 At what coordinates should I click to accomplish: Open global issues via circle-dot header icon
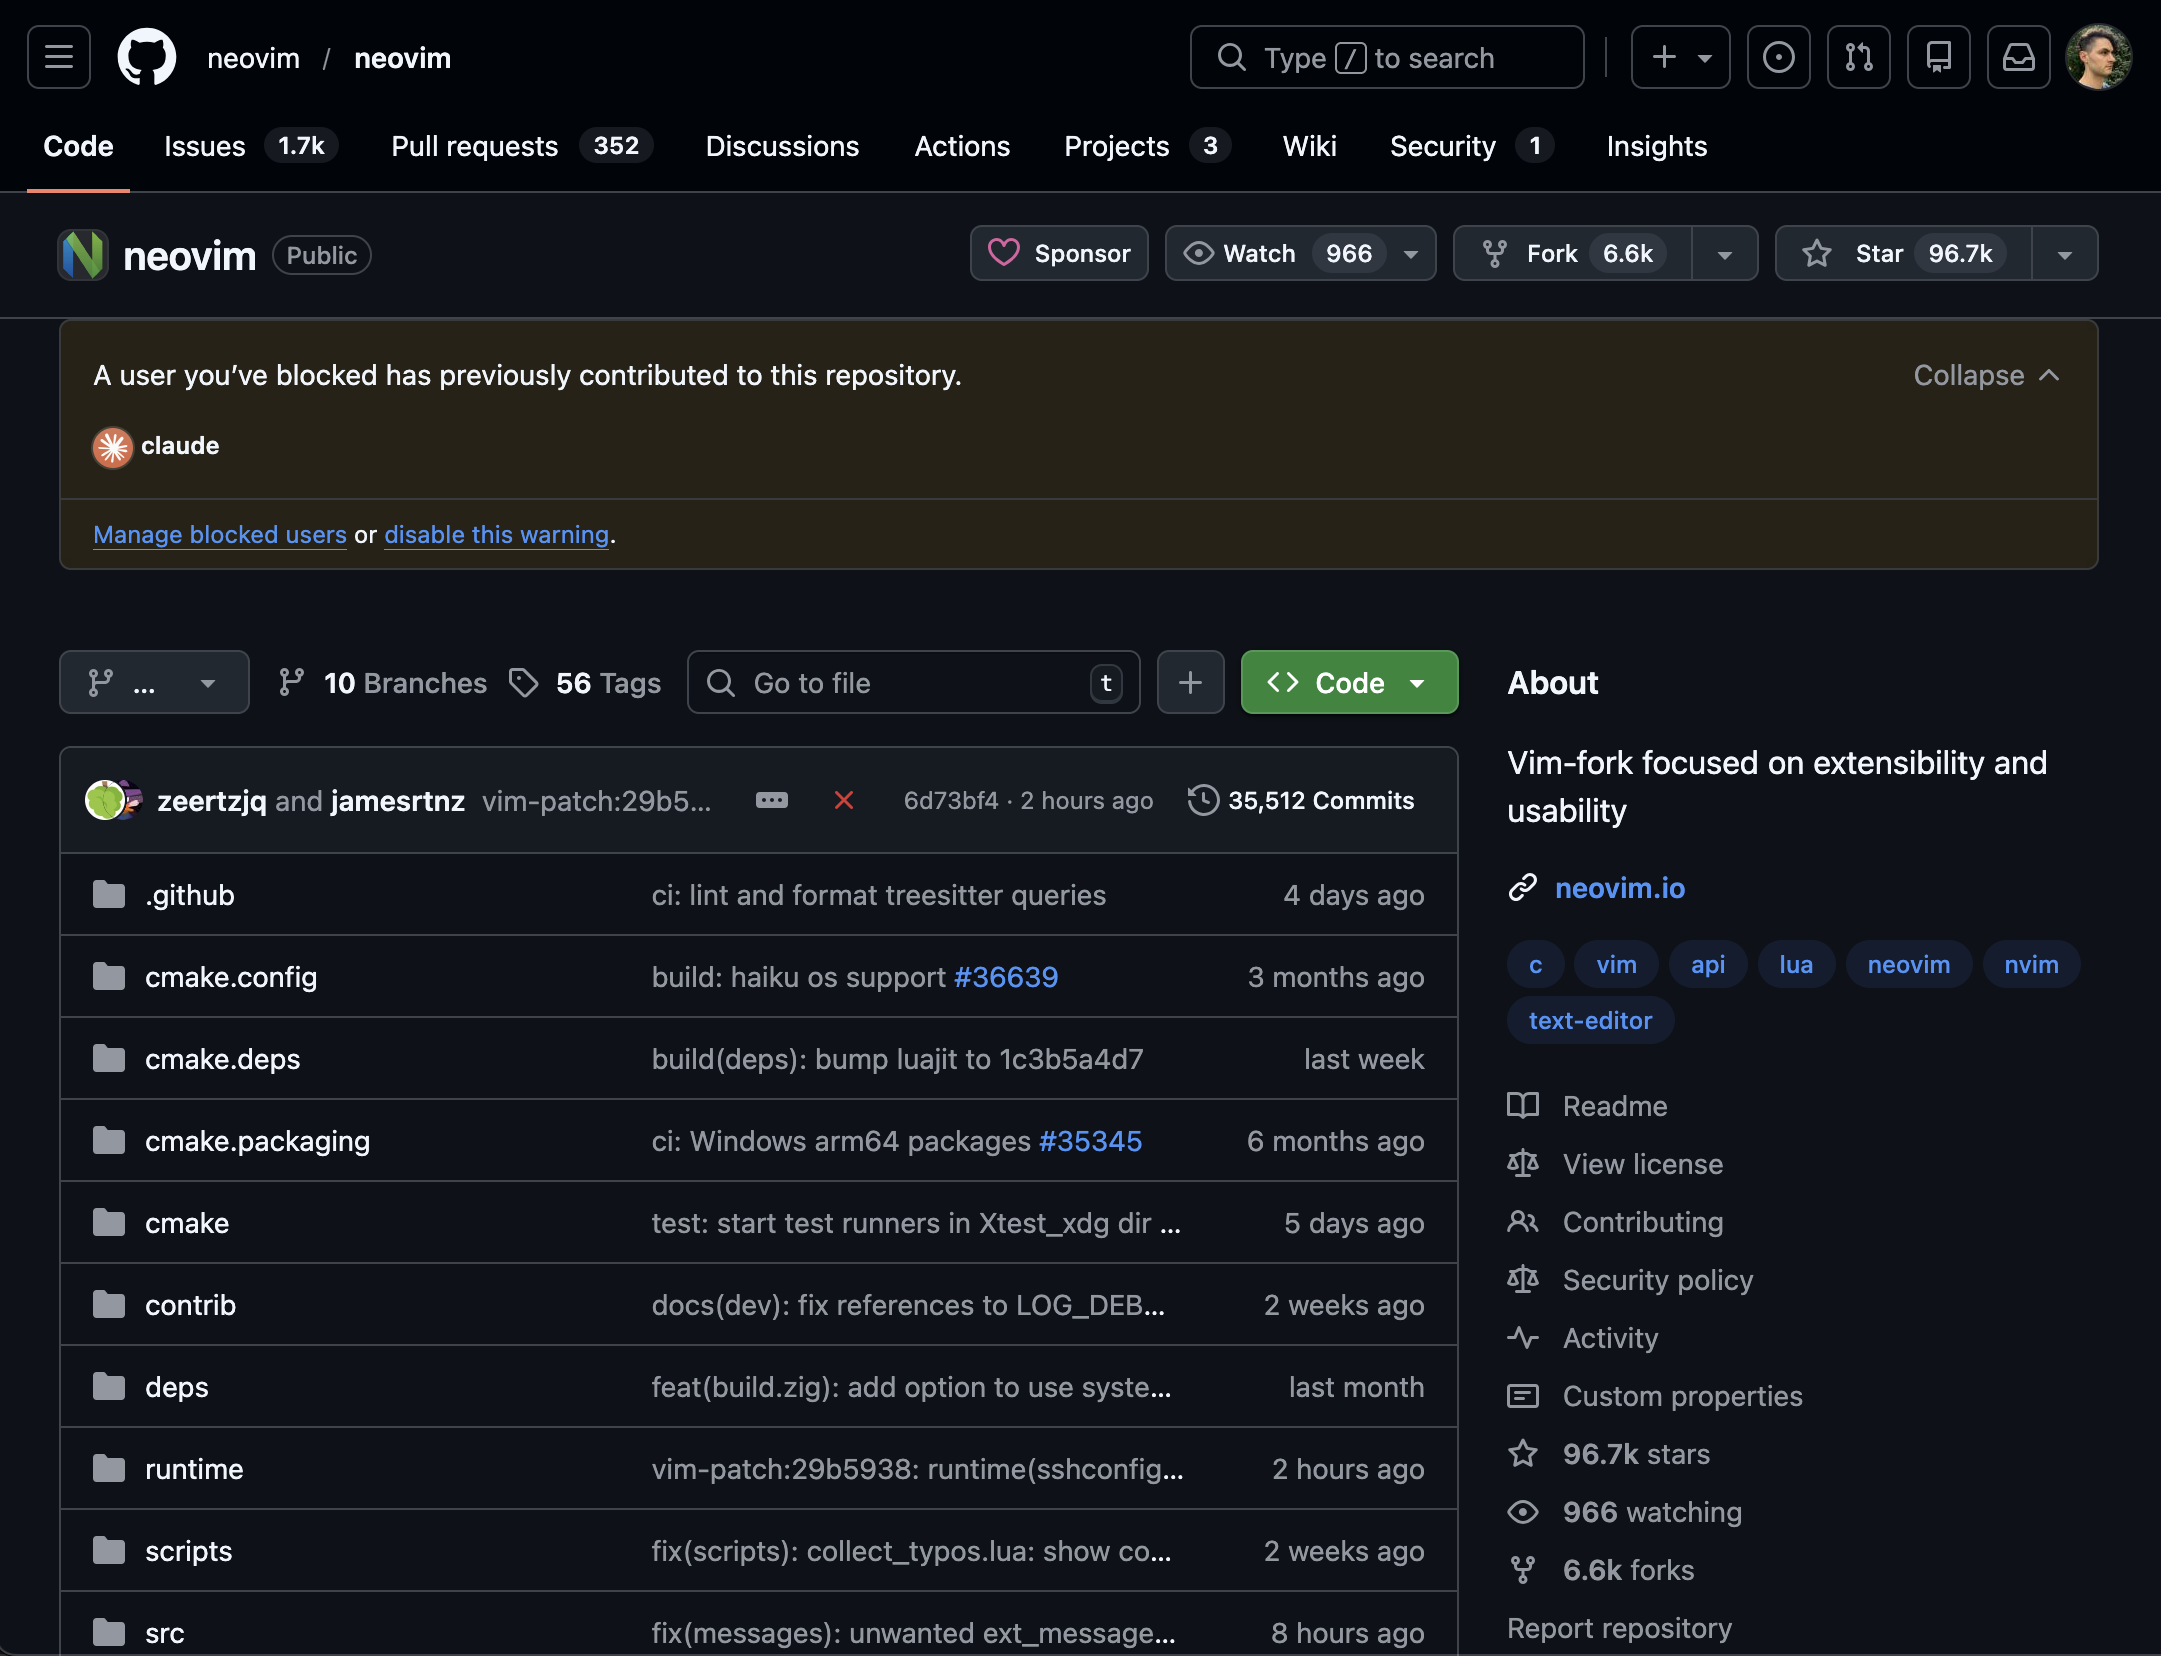pos(1779,57)
